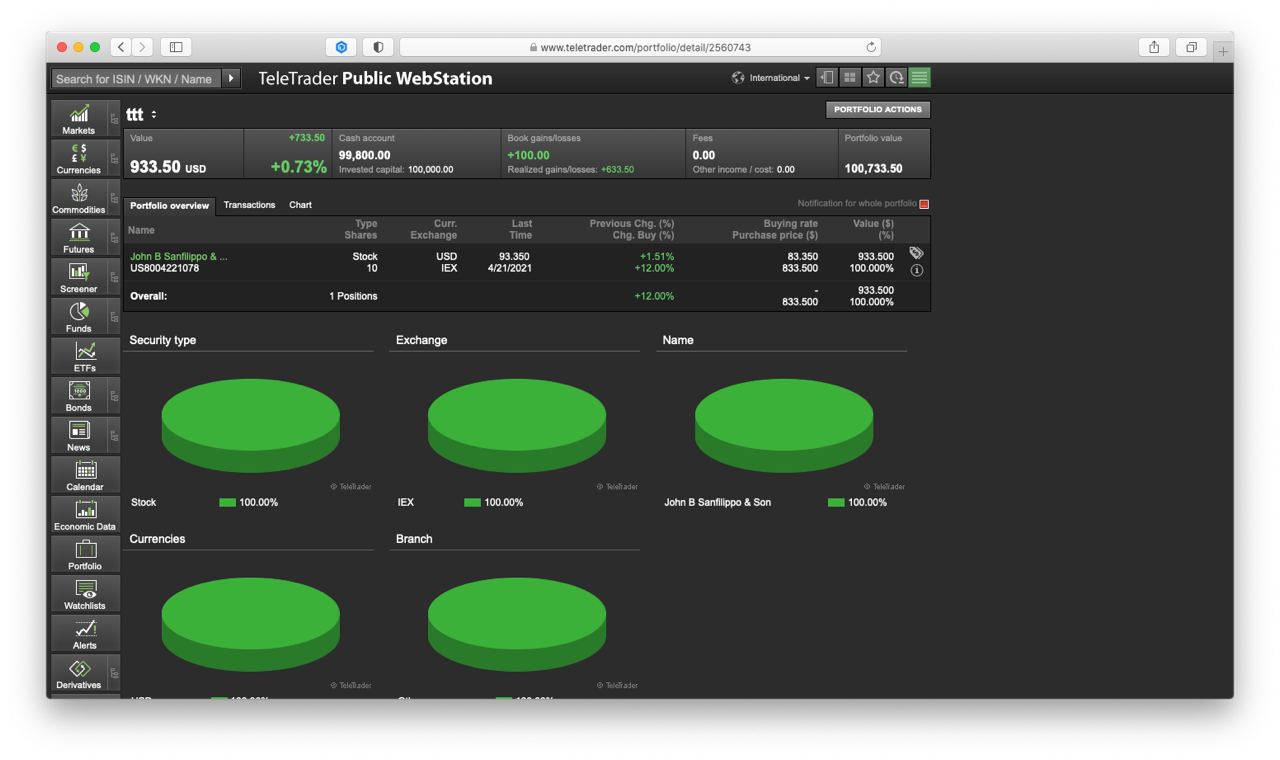Click the green John B Sanfilippo & Son legend swatch
Screen dimensions: 1280x760
point(836,502)
